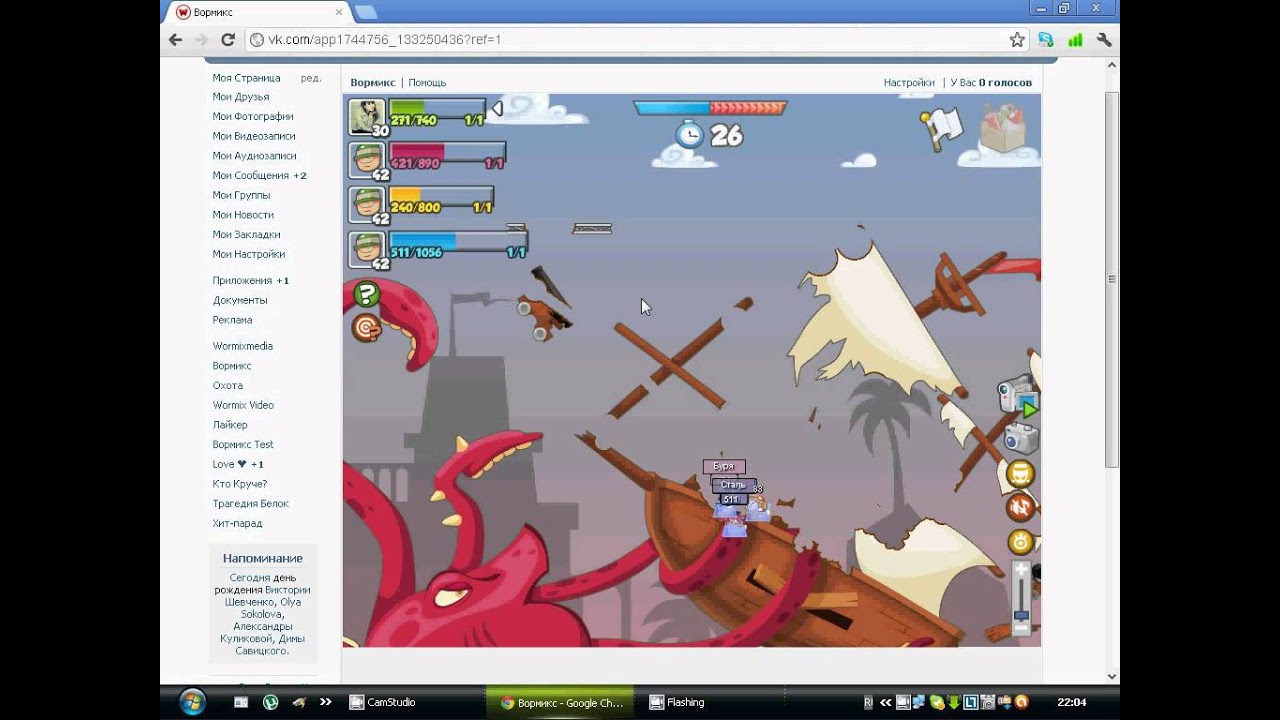The width and height of the screenshot is (1280, 720).
Task: Open Моя Страница link
Action: pyautogui.click(x=246, y=78)
